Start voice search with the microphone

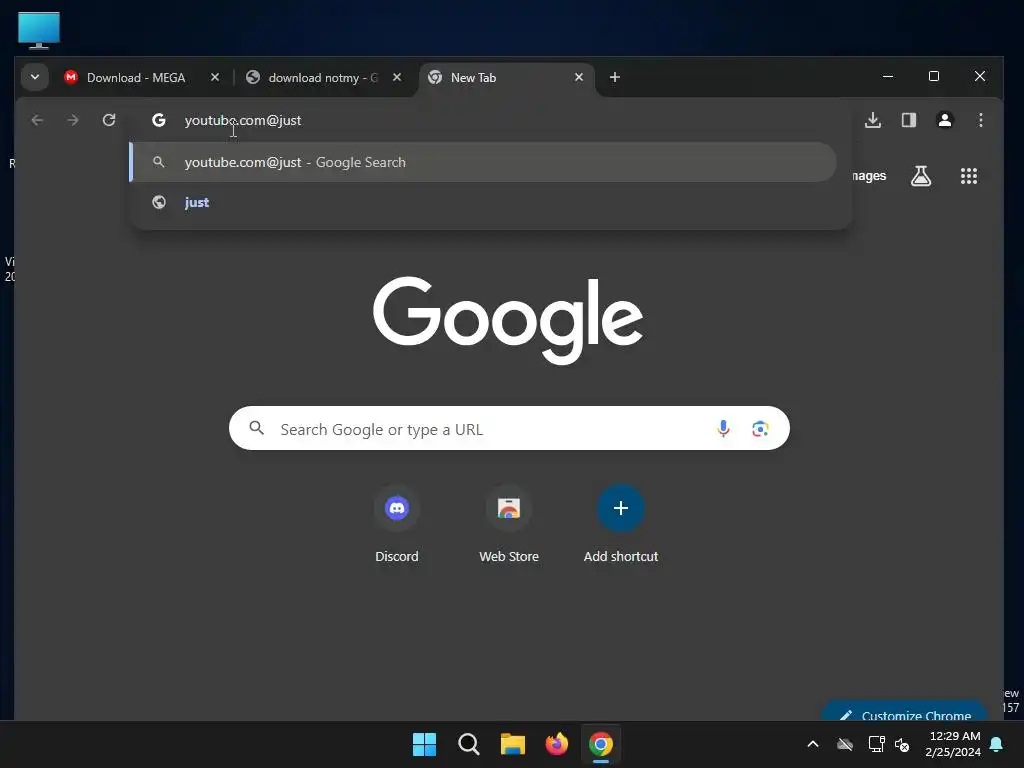point(724,428)
